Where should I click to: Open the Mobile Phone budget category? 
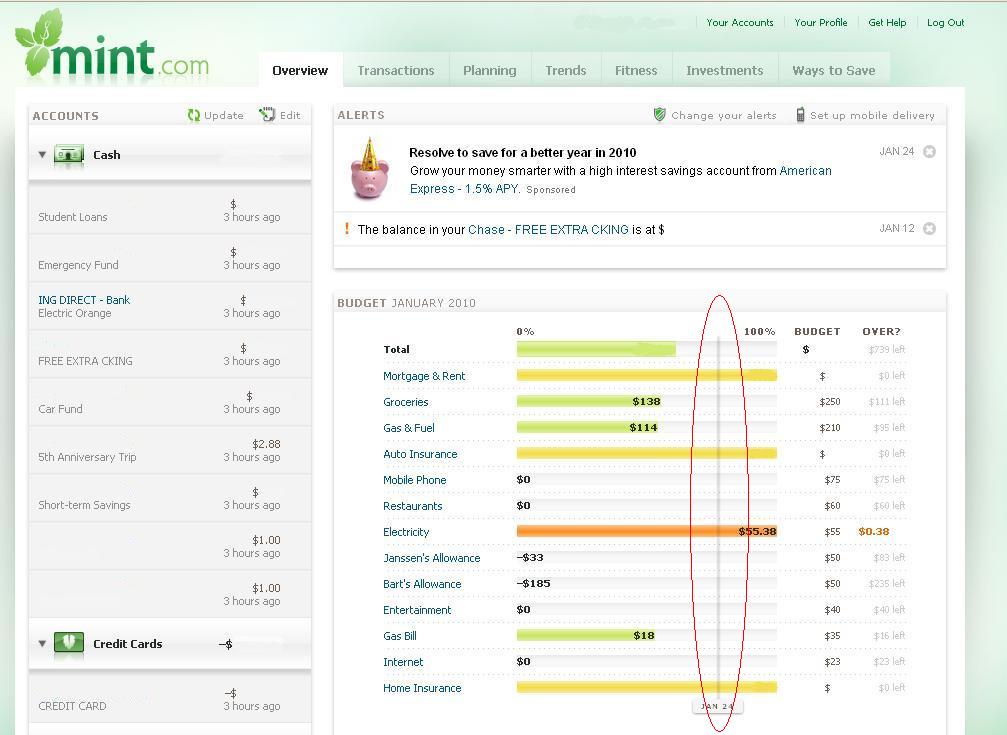414,480
